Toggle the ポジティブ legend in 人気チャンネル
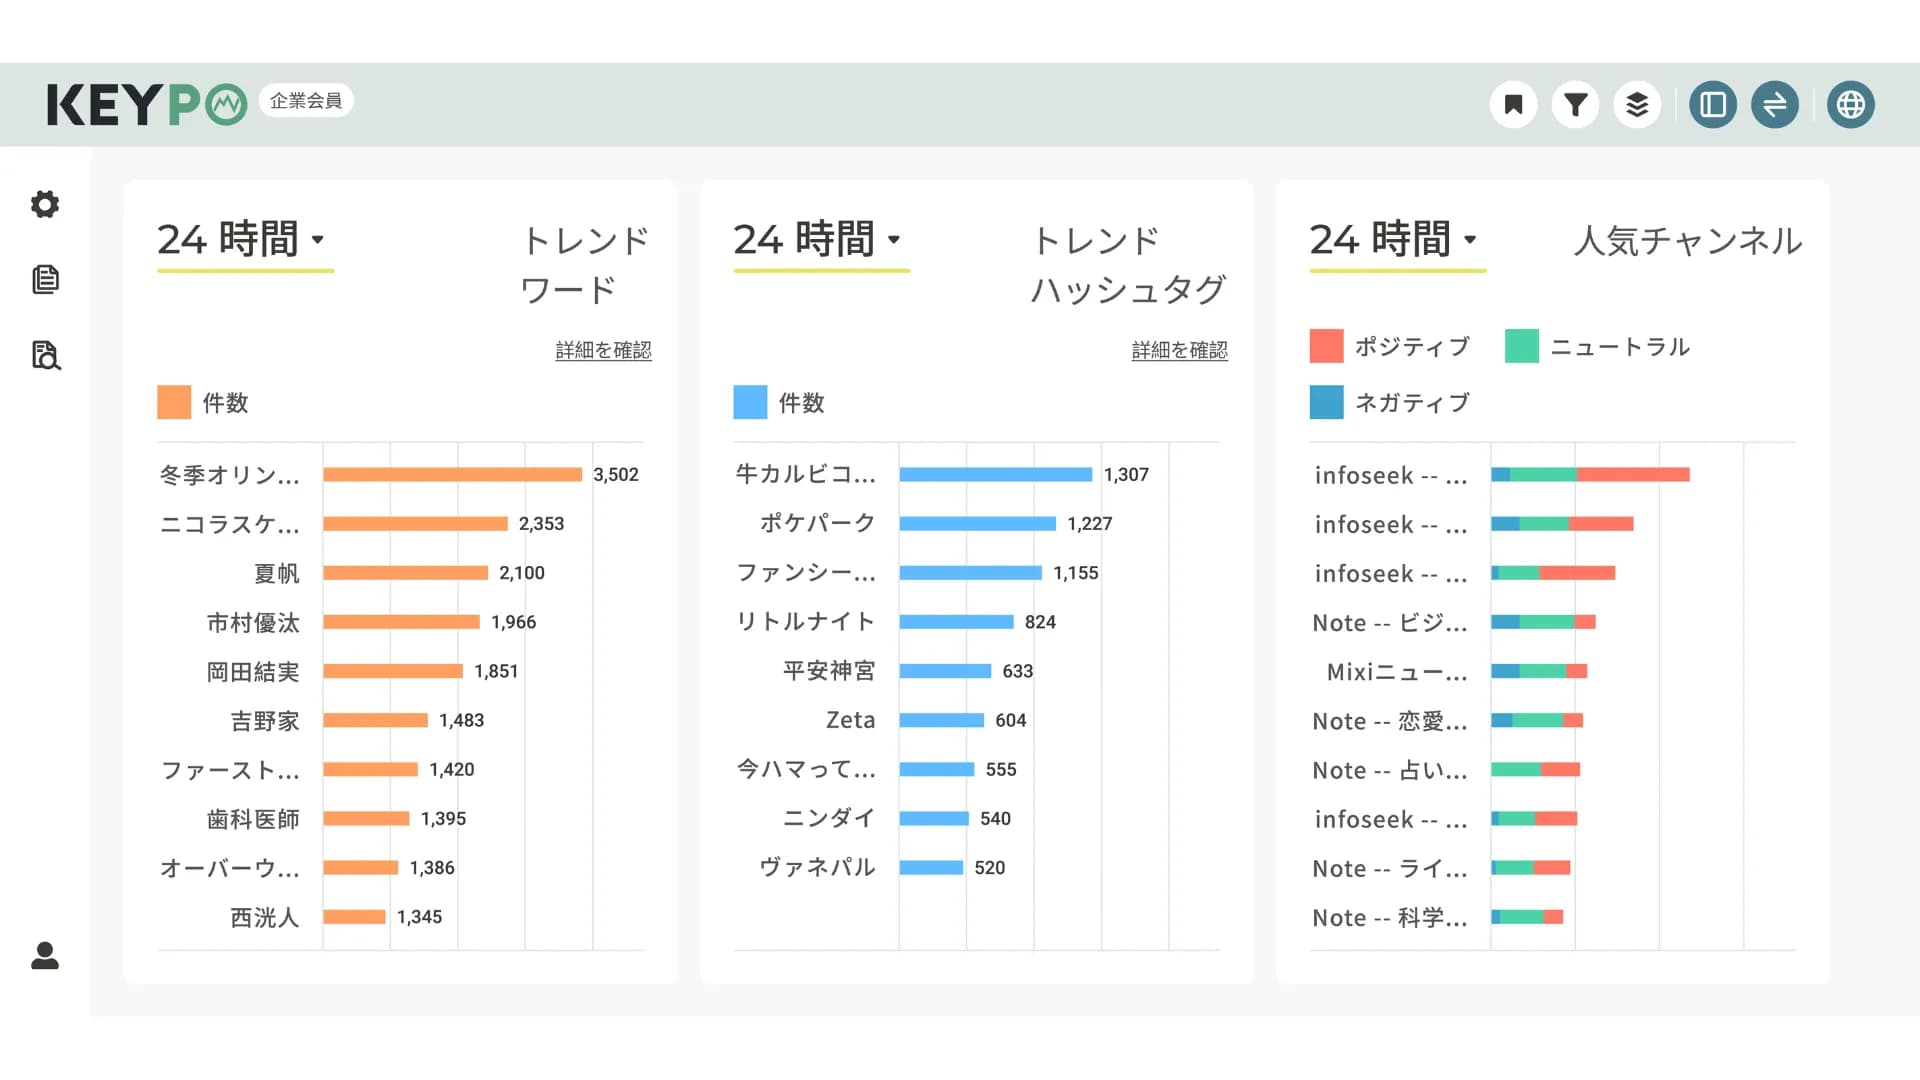Viewport: 1920px width, 1080px height. click(1390, 346)
